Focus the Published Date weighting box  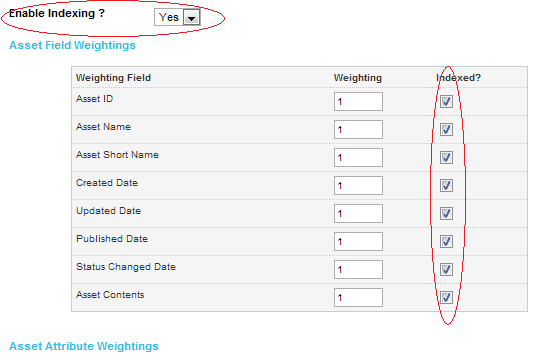pyautogui.click(x=358, y=241)
